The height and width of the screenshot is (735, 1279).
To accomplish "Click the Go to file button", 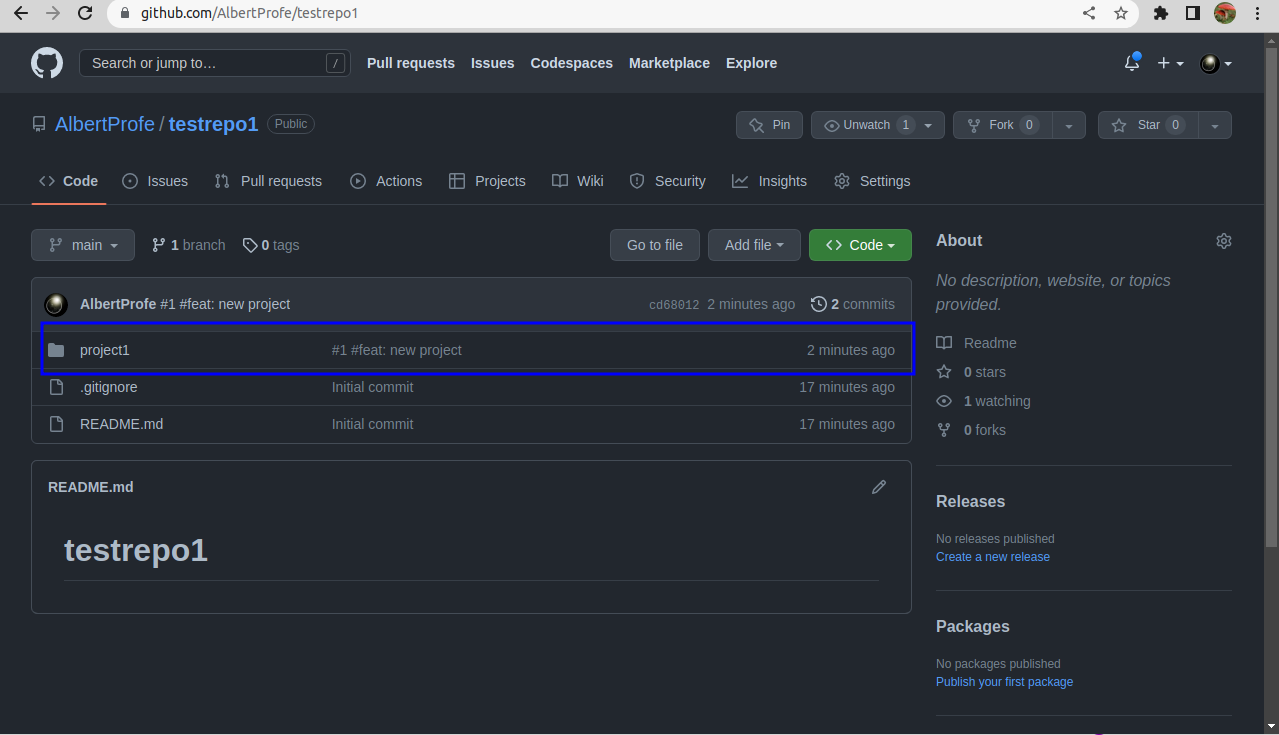I will 655,245.
